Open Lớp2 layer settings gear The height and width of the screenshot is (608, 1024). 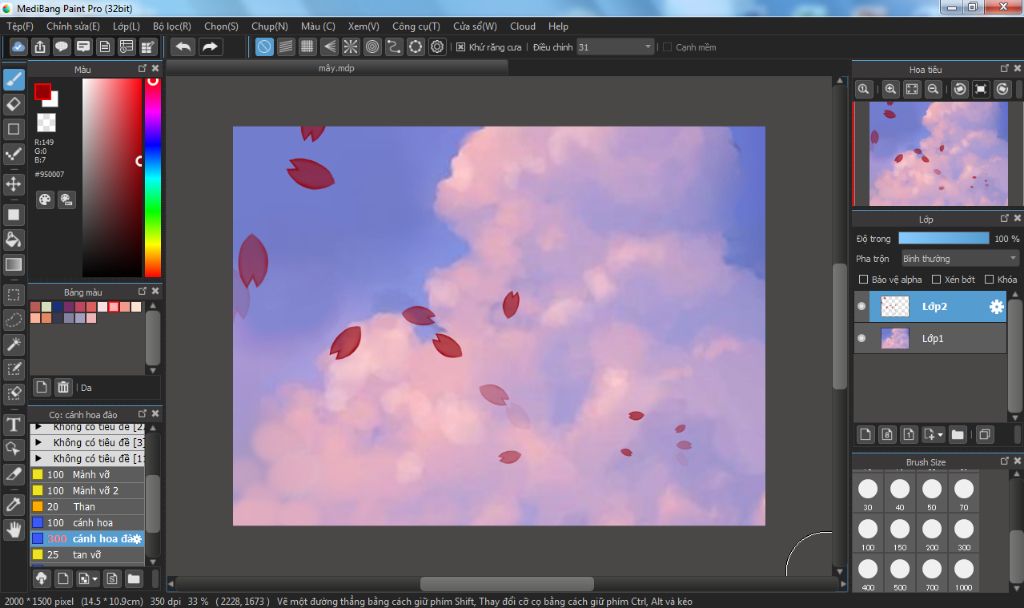tap(996, 307)
